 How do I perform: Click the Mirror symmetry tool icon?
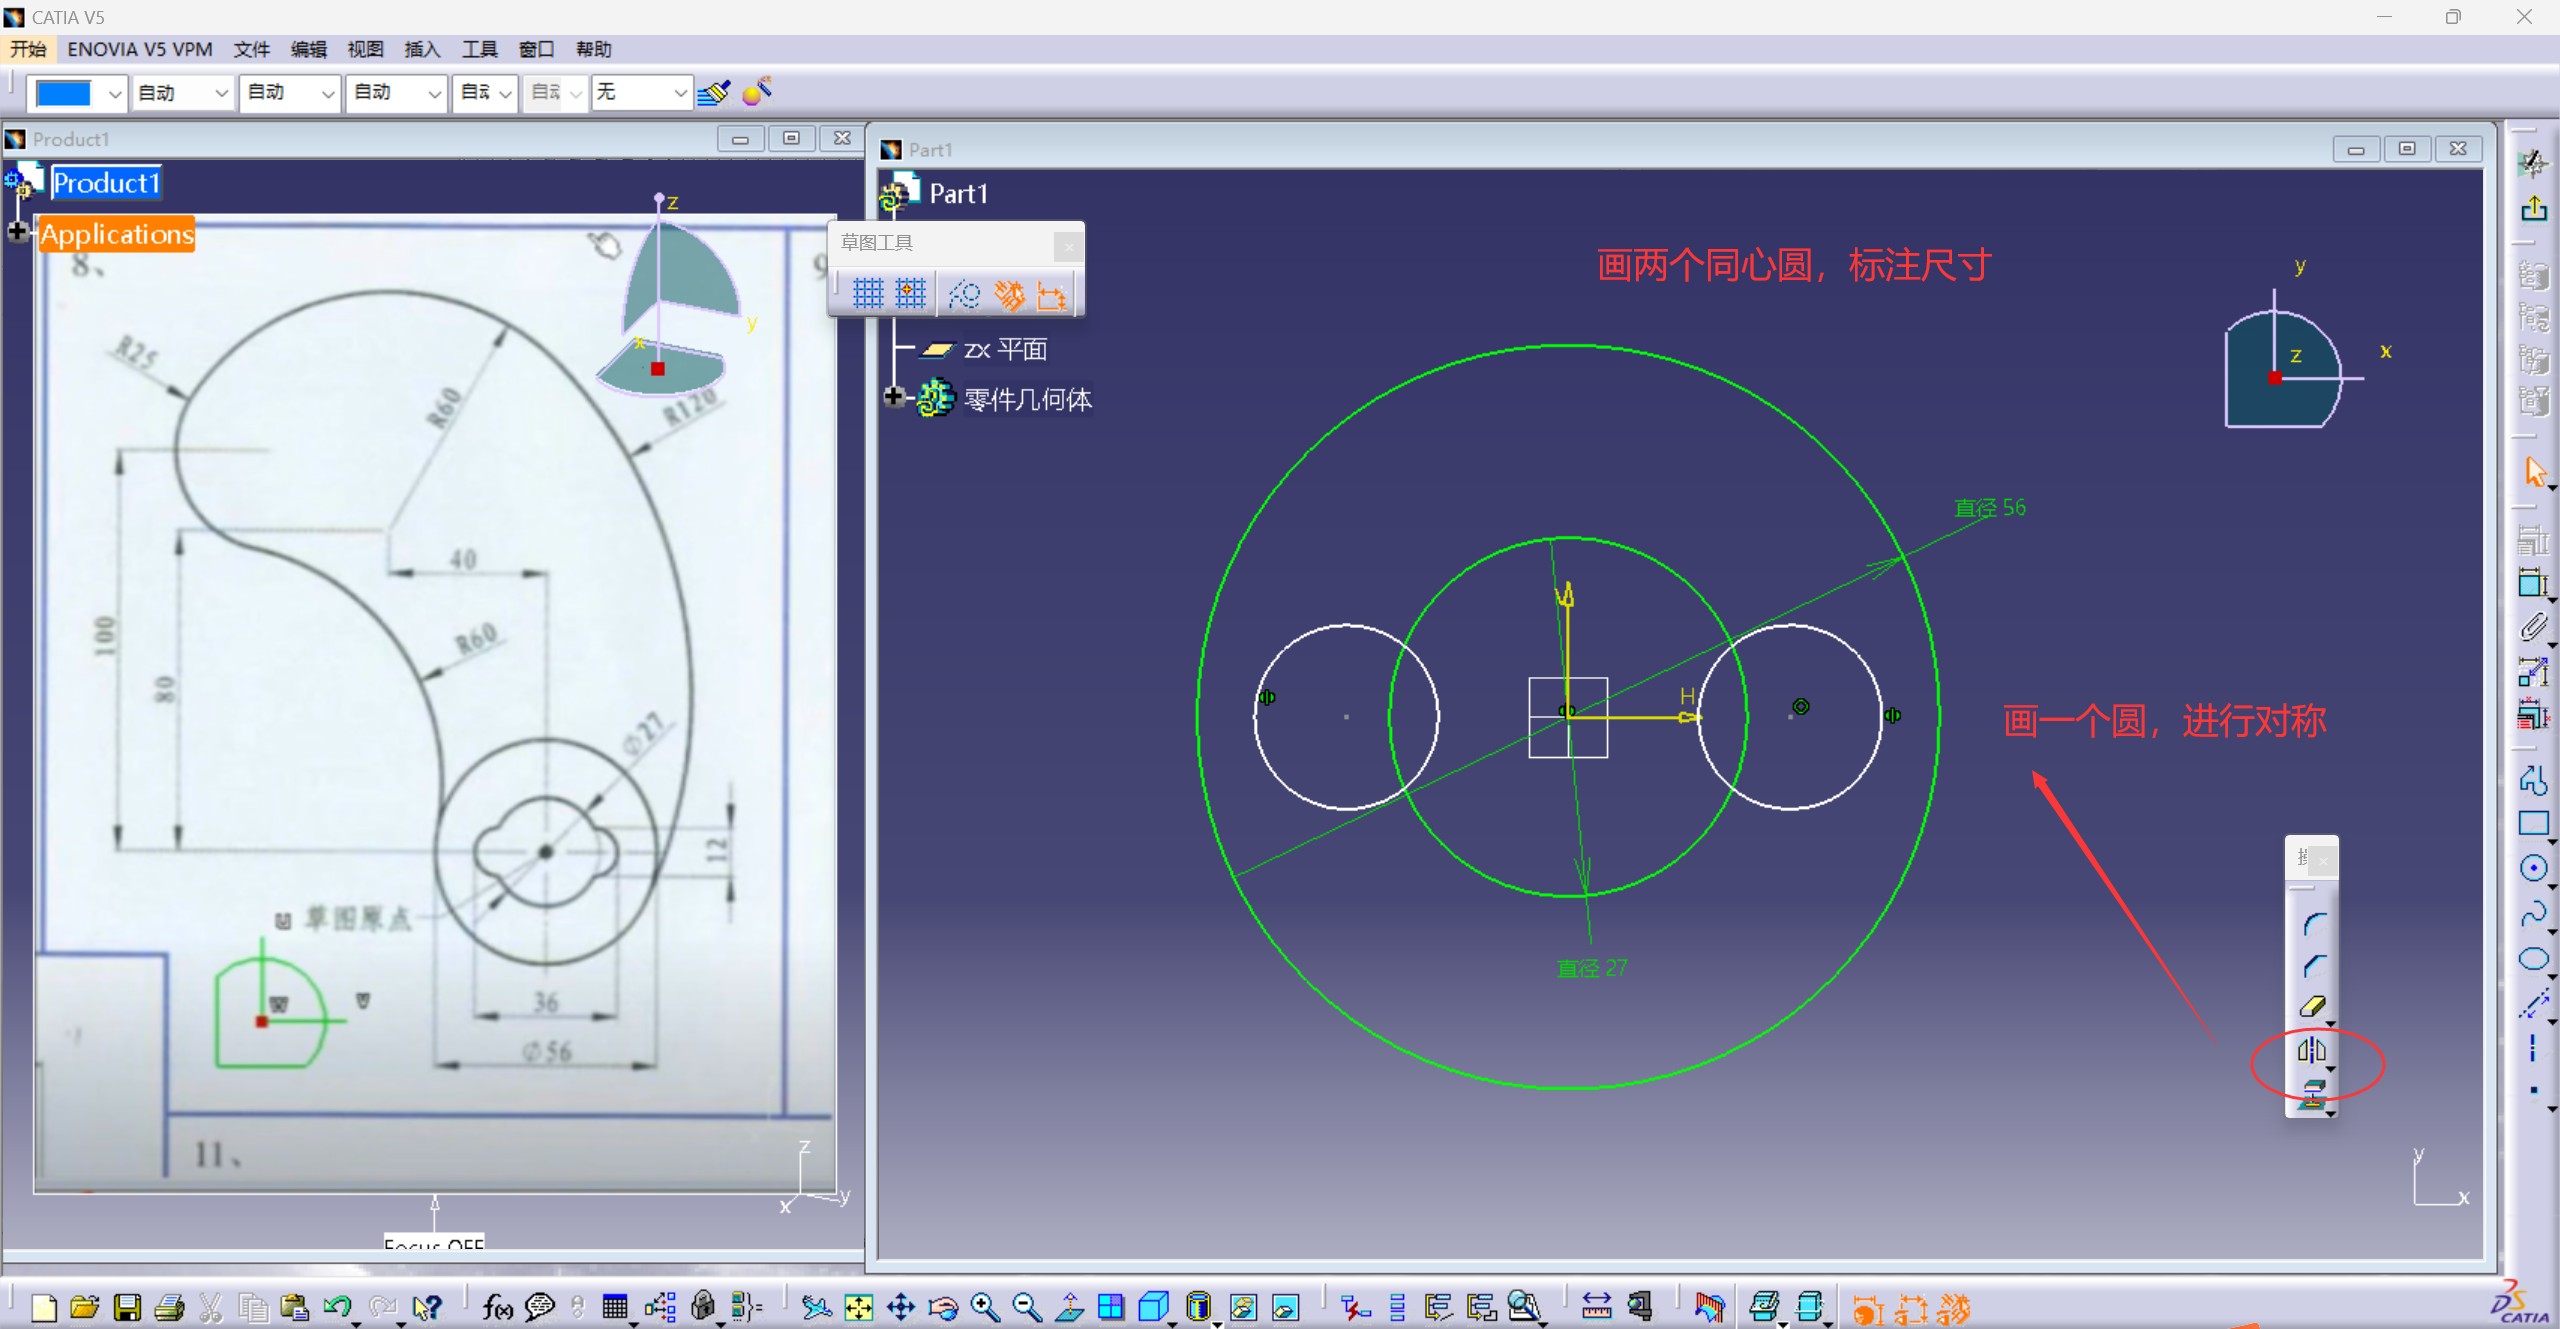click(2311, 1050)
